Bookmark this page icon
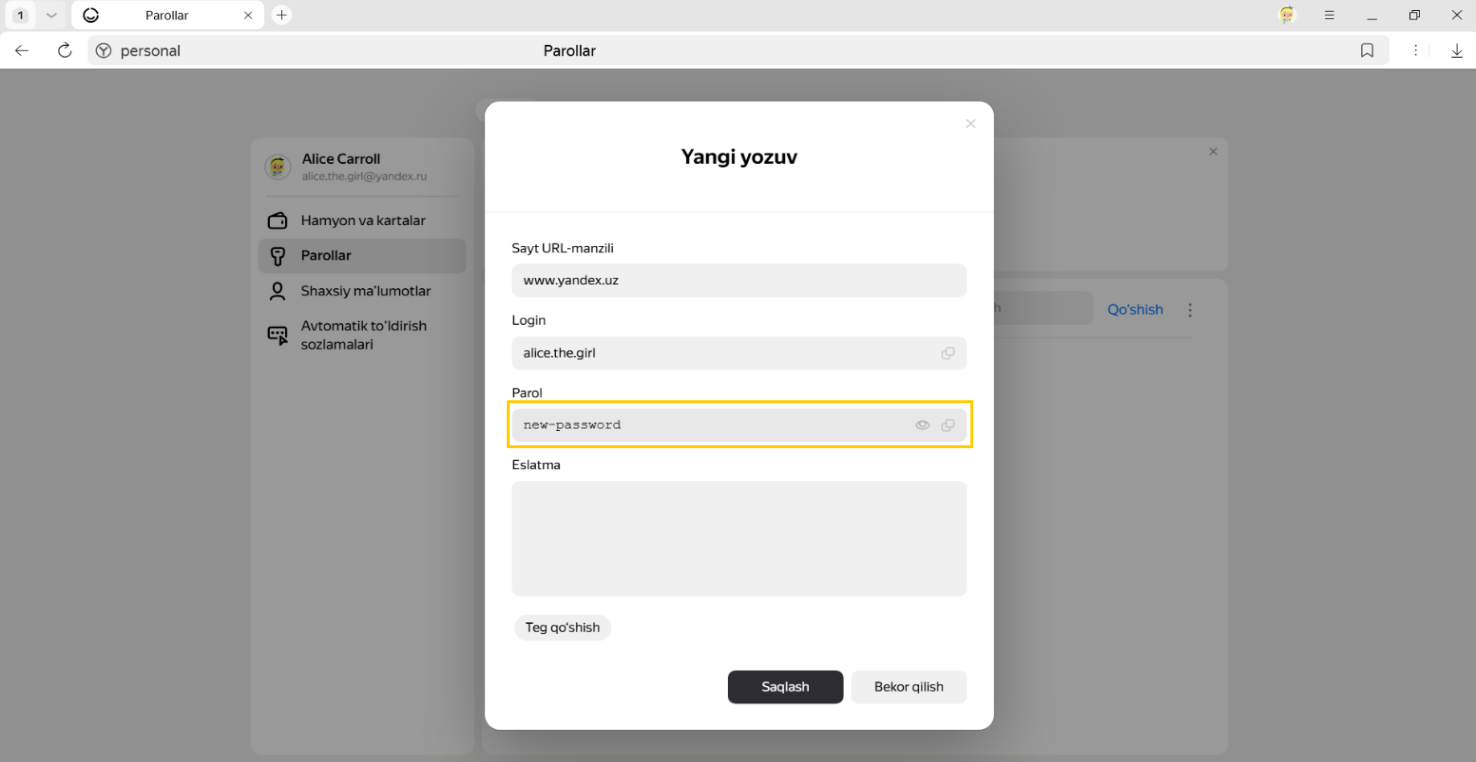This screenshot has width=1476, height=762. 1367,51
